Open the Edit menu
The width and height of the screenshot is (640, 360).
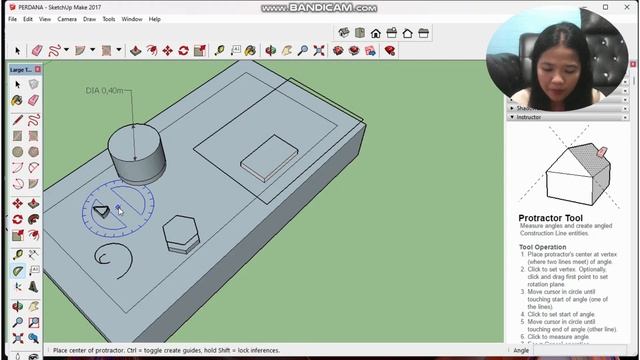click(x=28, y=19)
